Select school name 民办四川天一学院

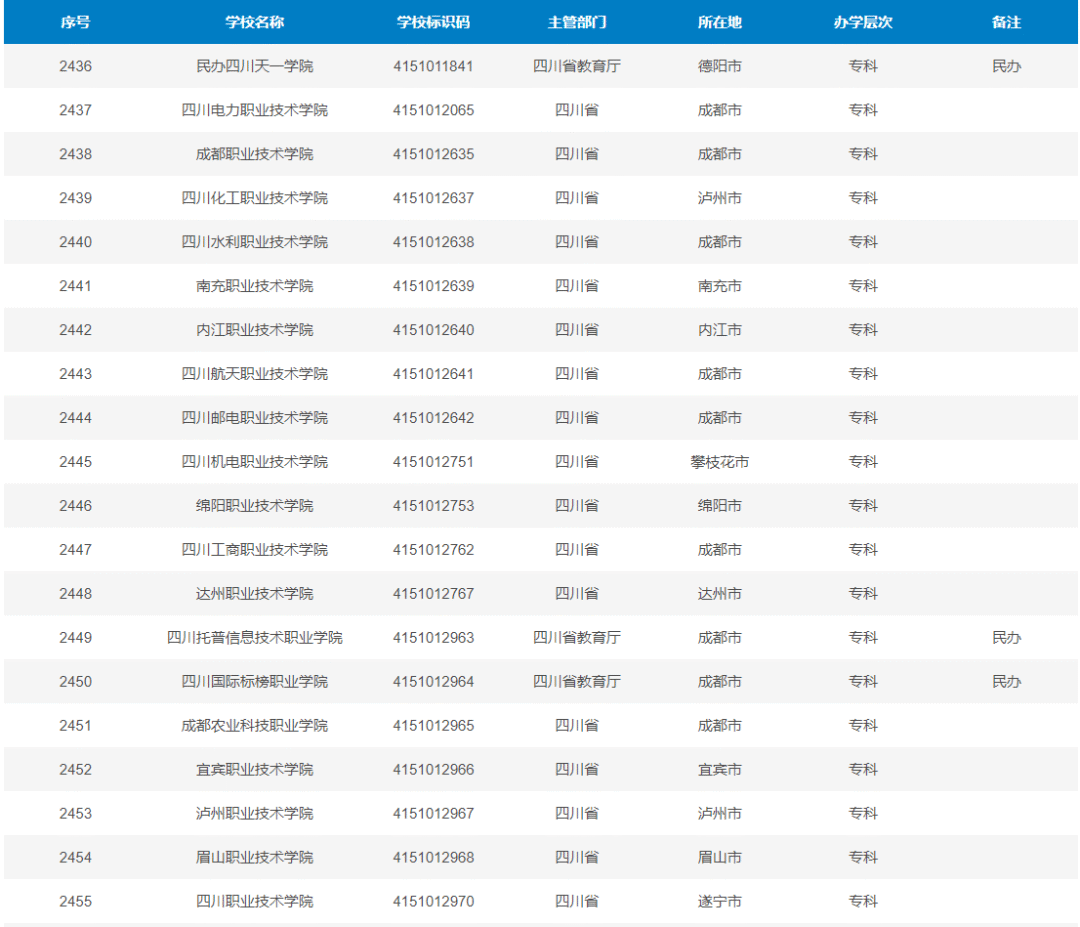point(254,66)
